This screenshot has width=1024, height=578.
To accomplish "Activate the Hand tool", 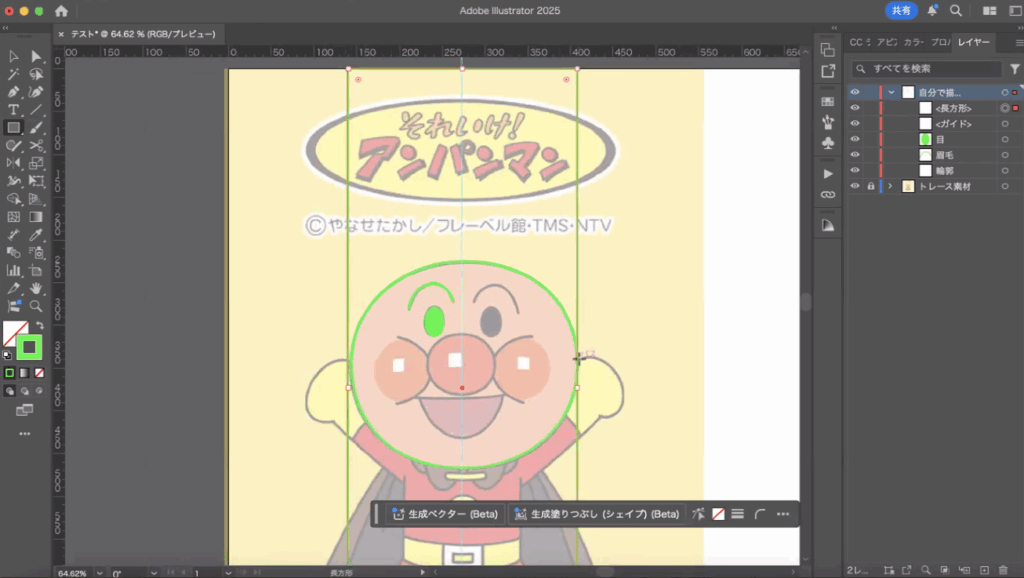I will 36,289.
